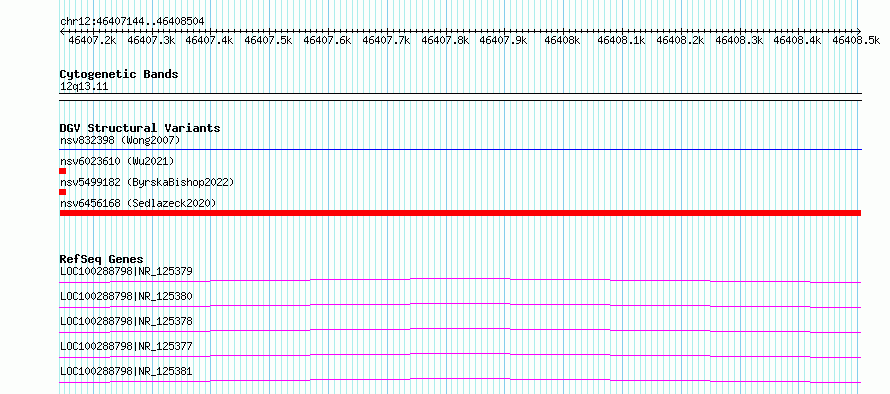
Task: Click the 46408.1k ruler tick label
Action: tap(622, 40)
